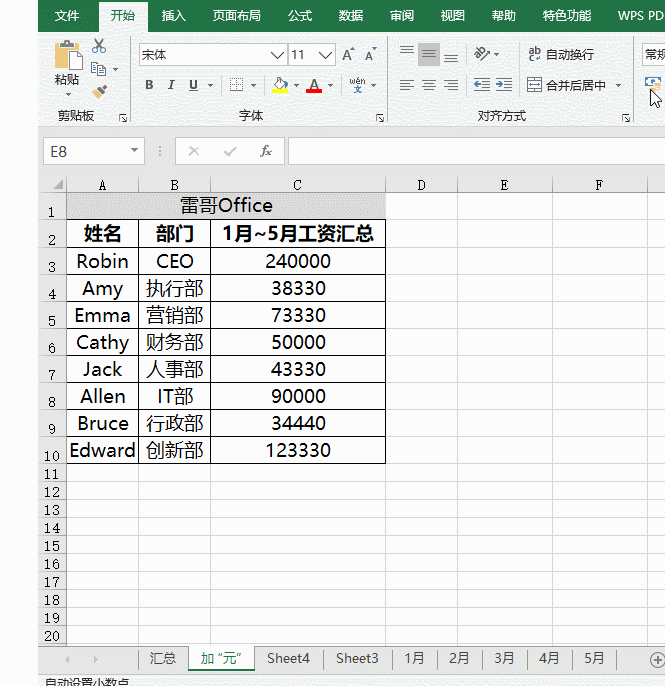Image resolution: width=665 pixels, height=686 pixels.
Task: Cancel formula entry with X icon
Action: coord(194,151)
